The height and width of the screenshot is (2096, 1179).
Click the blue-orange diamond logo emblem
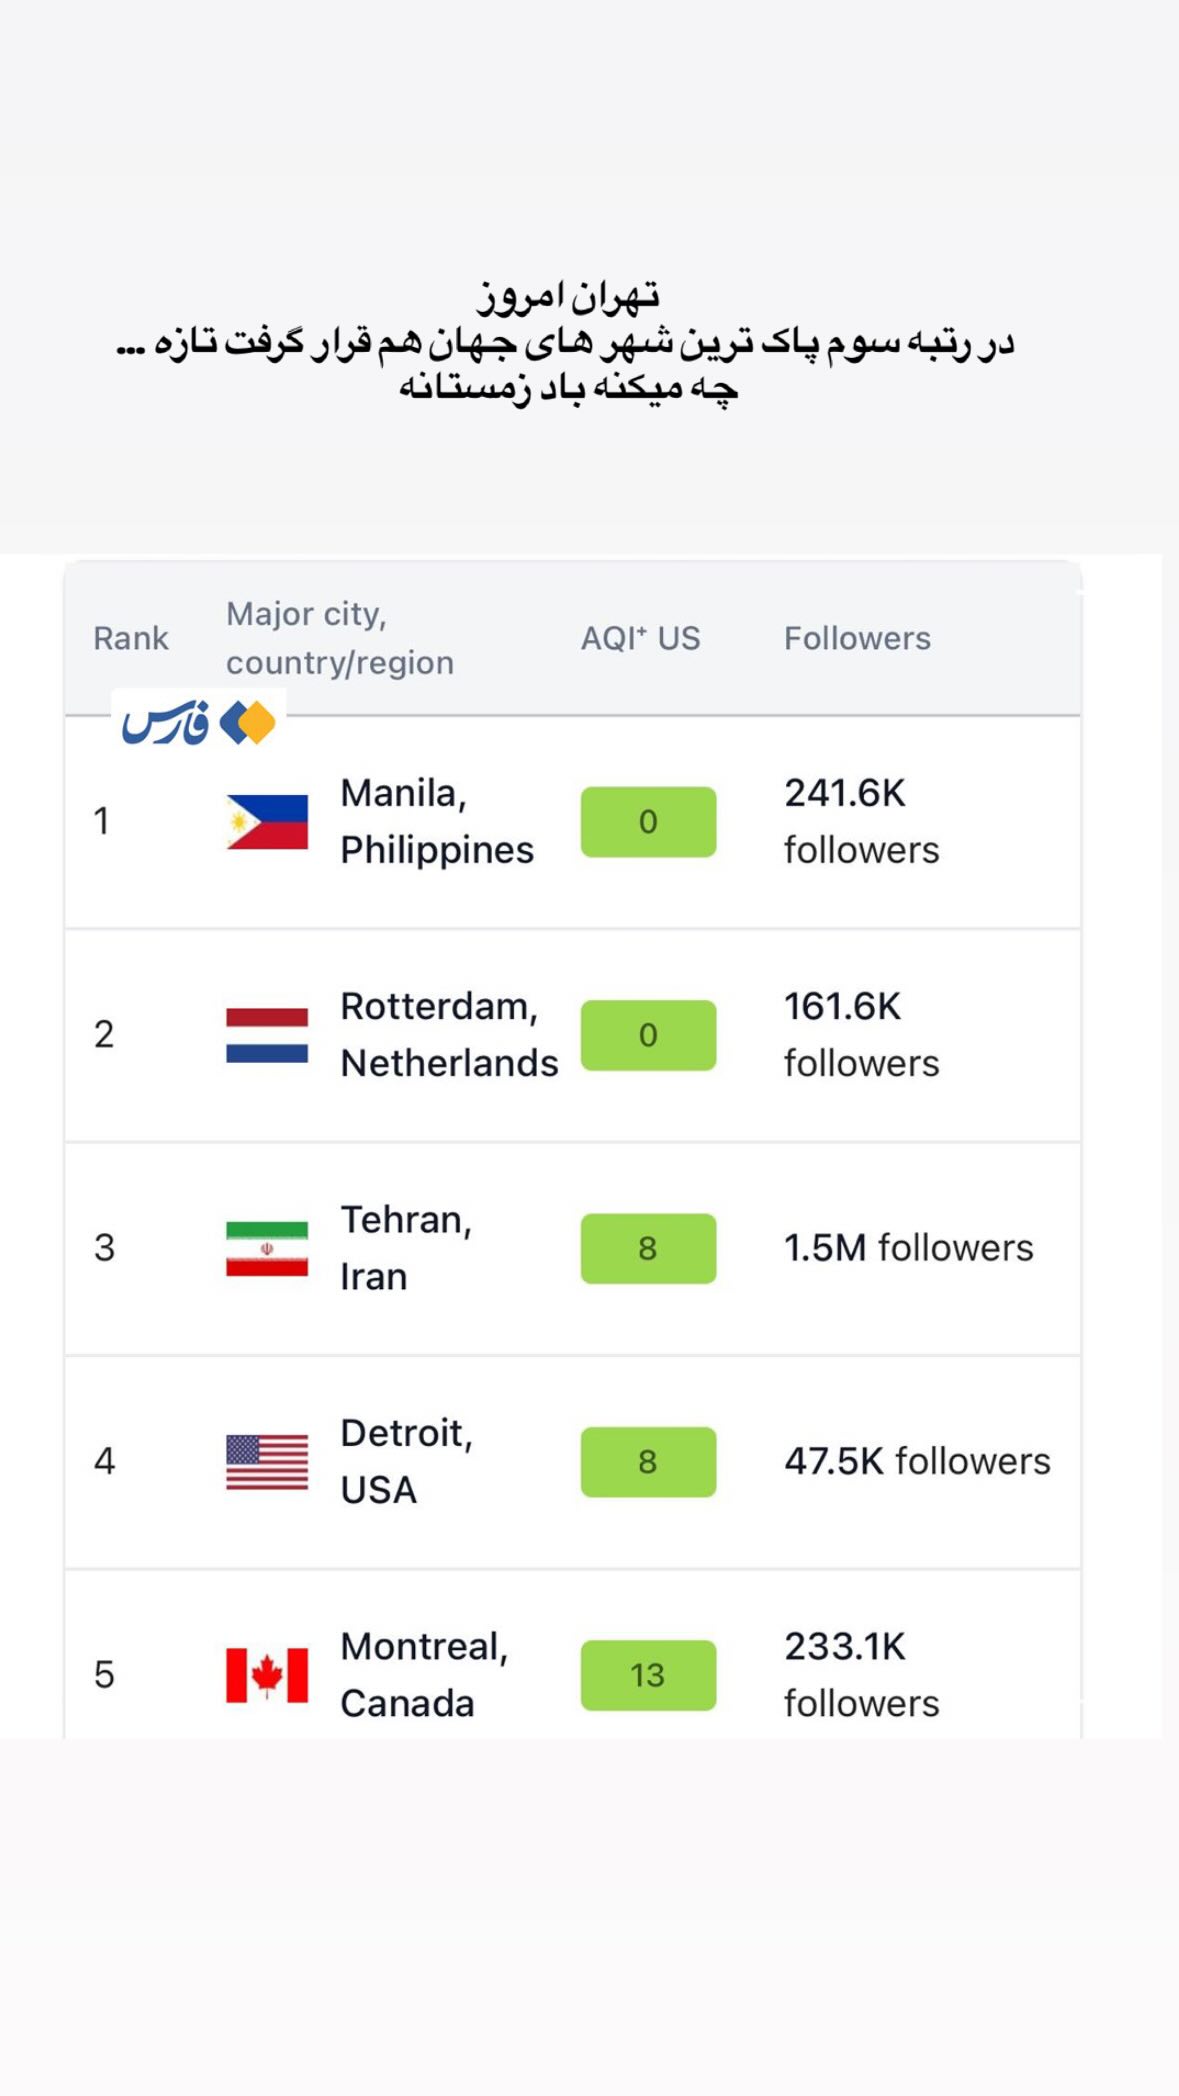[247, 723]
